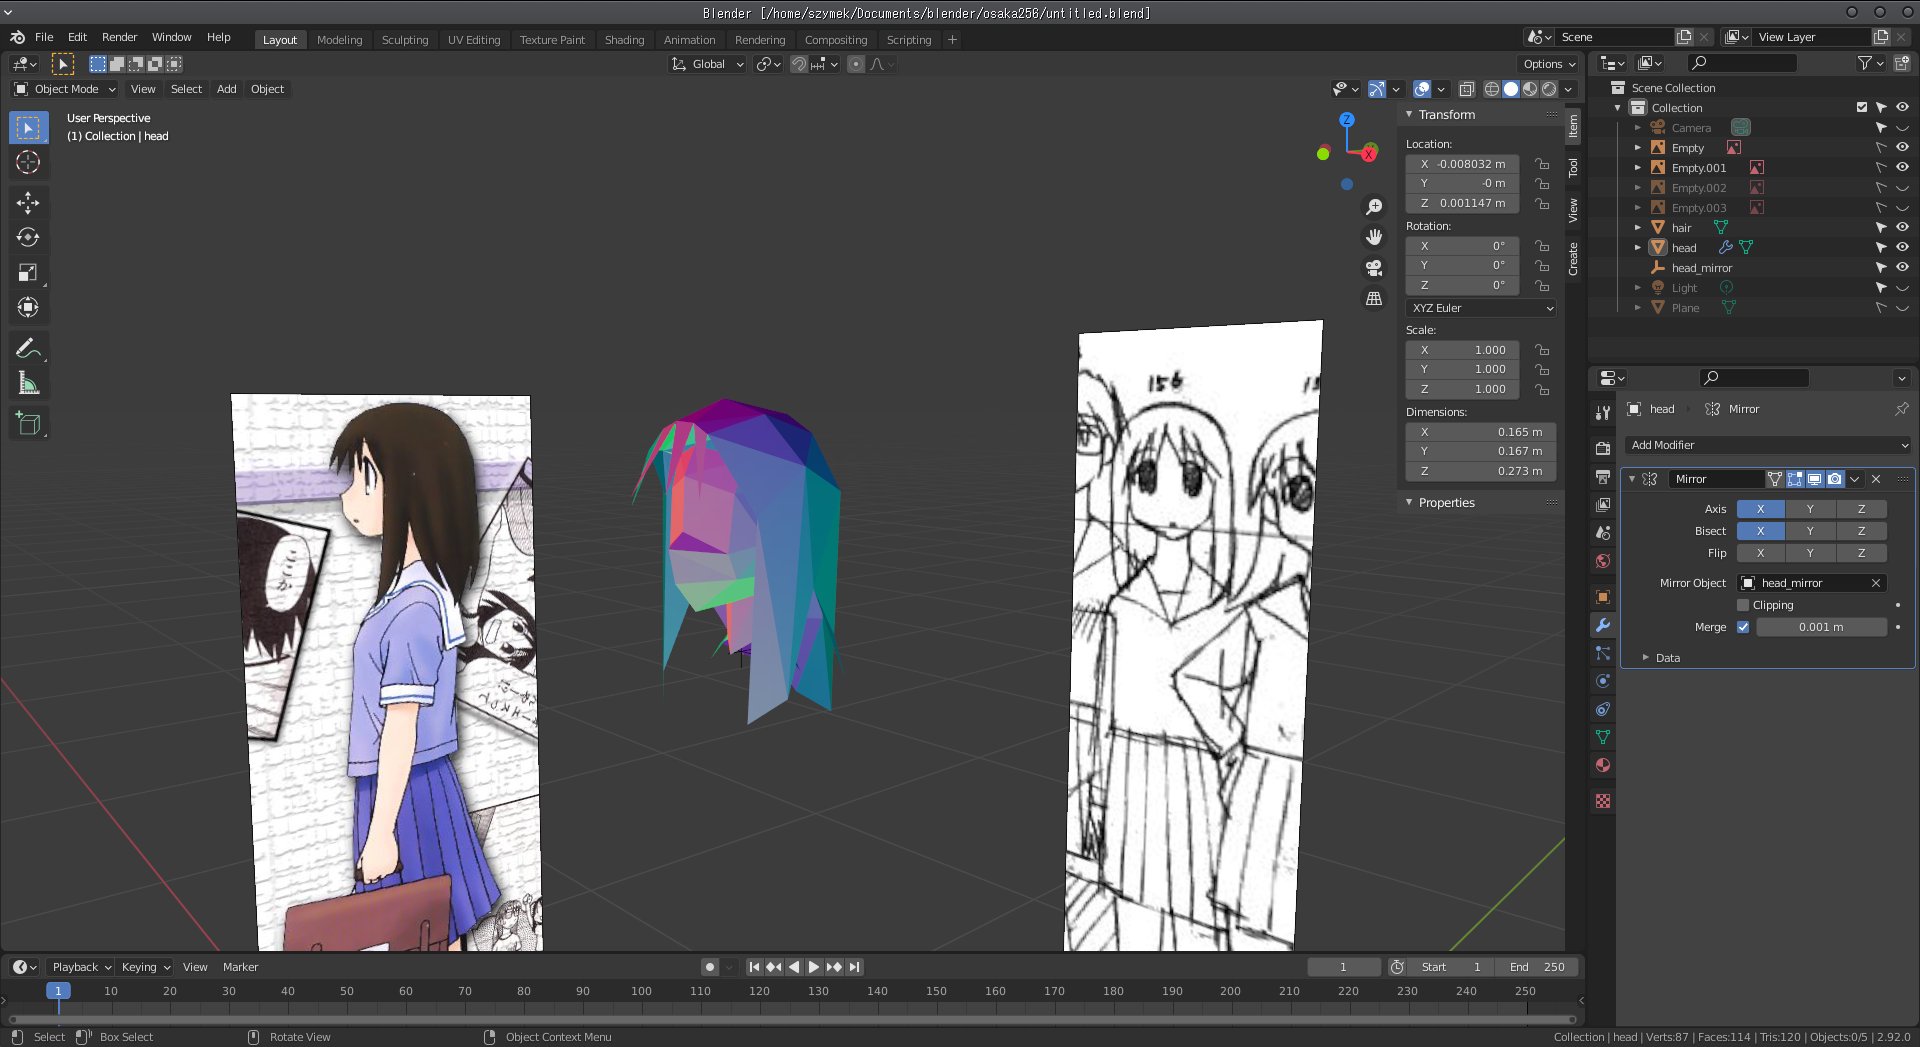Choose the Add Cube tool
Image resolution: width=1920 pixels, height=1047 pixels.
click(x=28, y=424)
